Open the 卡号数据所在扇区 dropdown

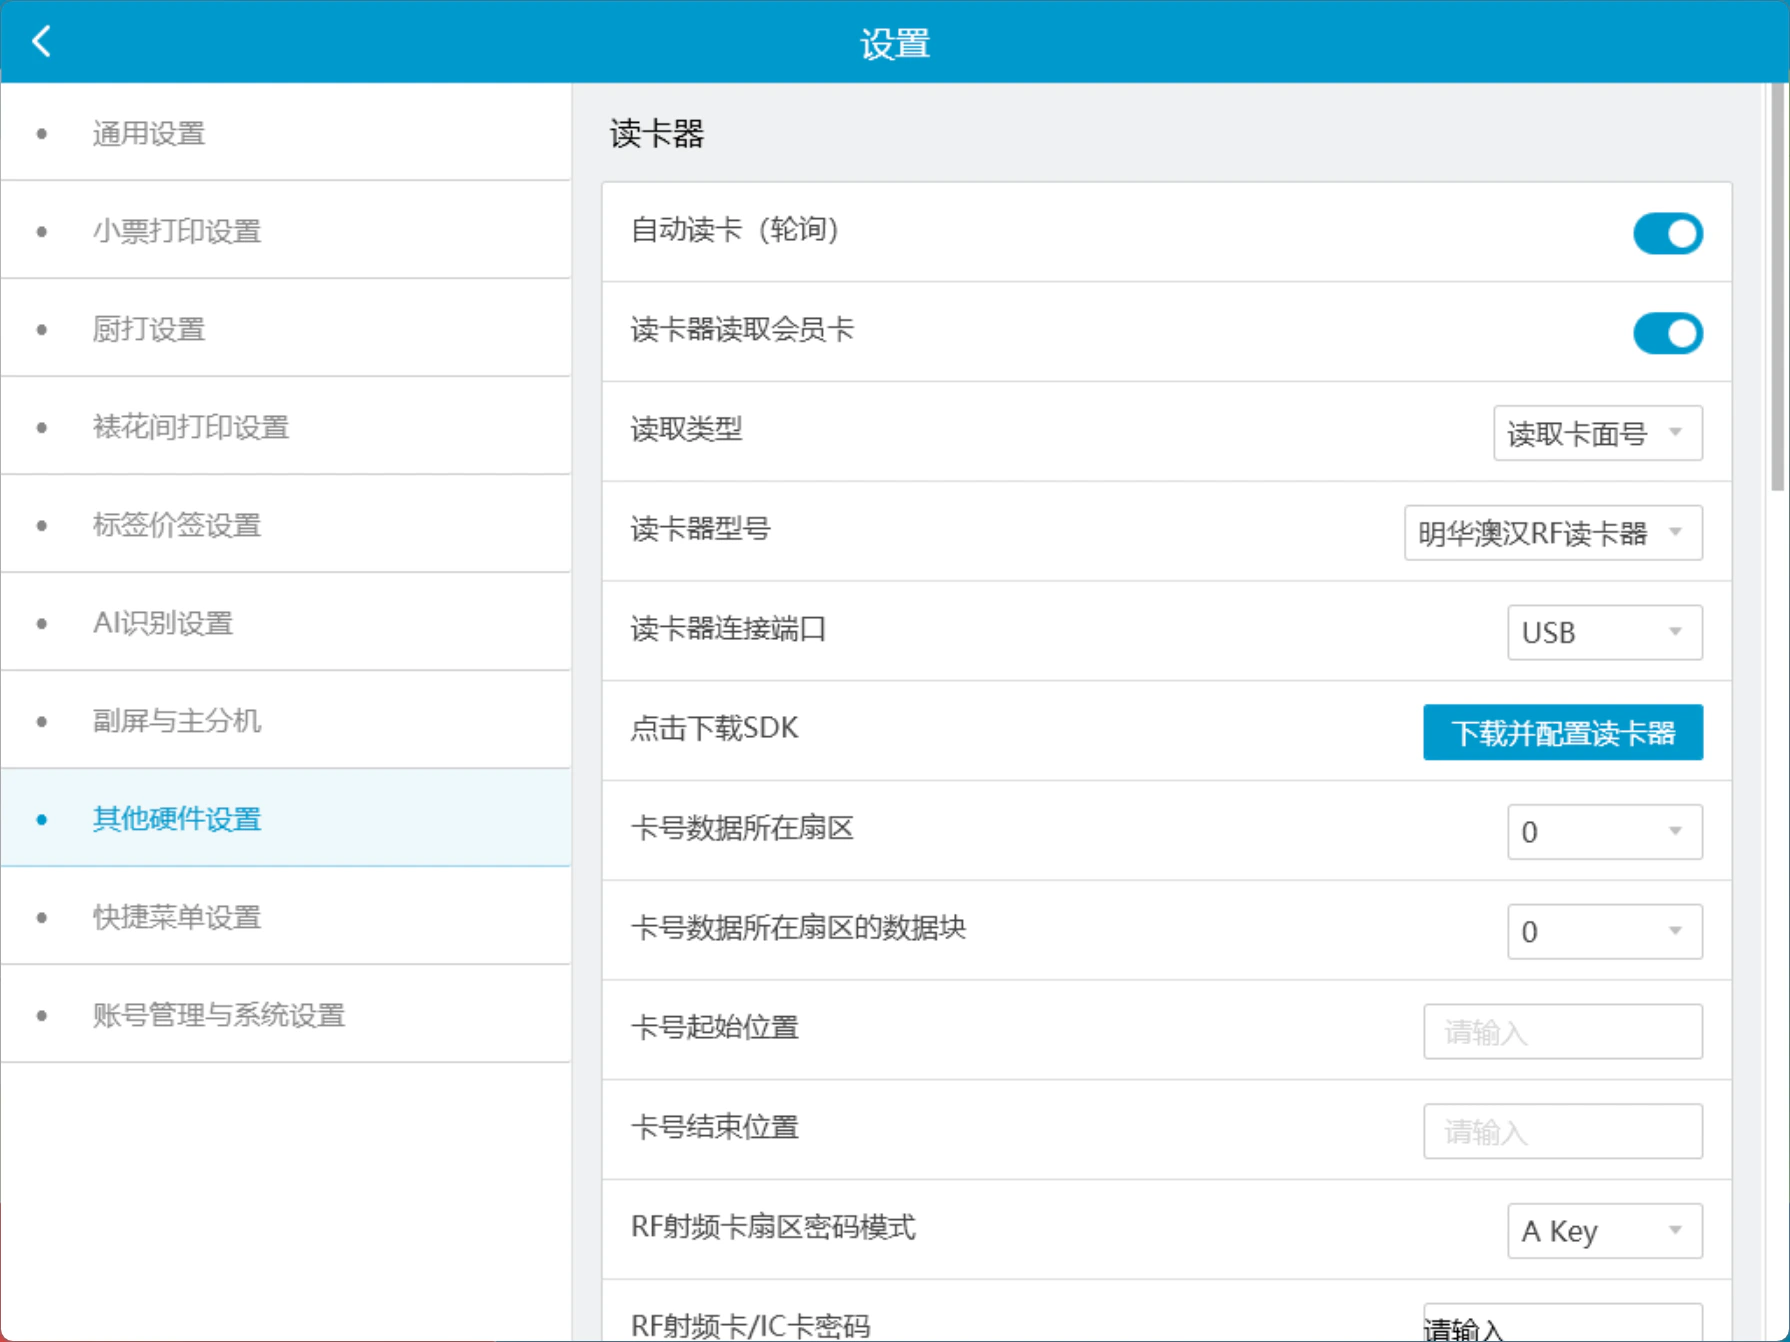[x=1604, y=832]
